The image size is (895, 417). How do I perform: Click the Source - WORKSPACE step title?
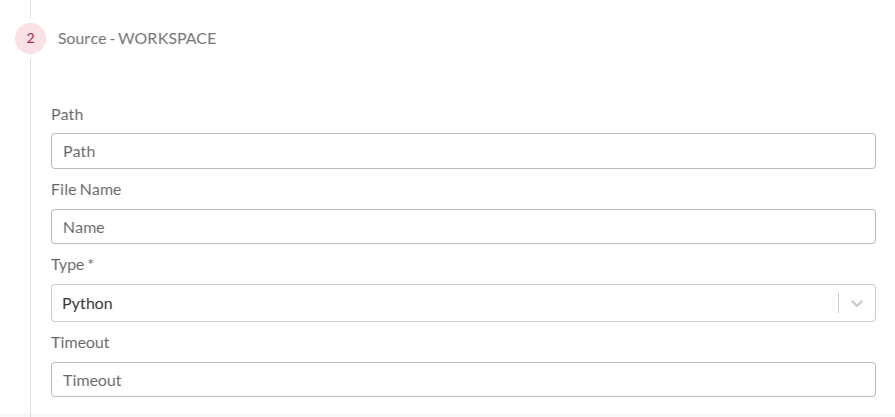click(x=137, y=39)
